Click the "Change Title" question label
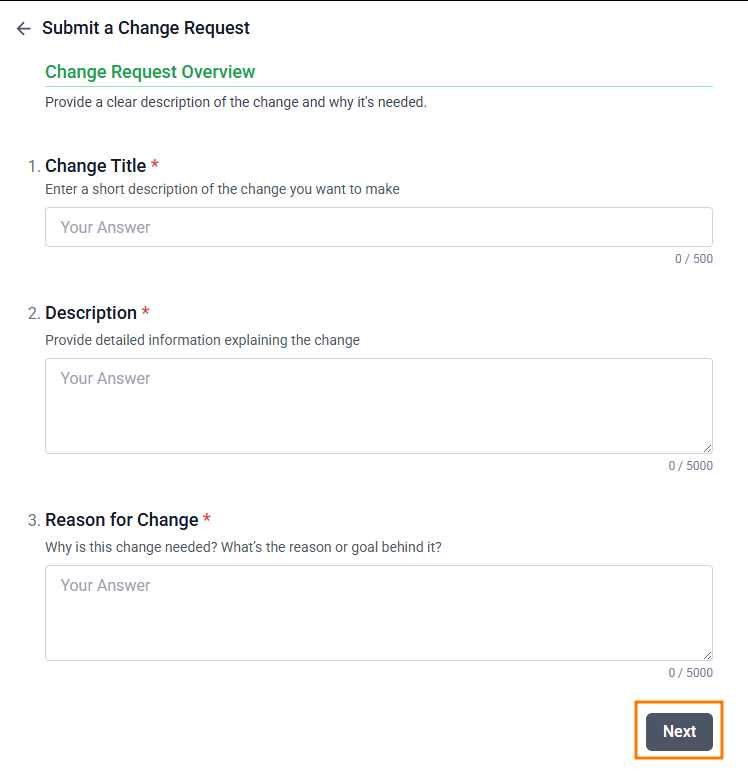The height and width of the screenshot is (784, 748). tap(96, 166)
